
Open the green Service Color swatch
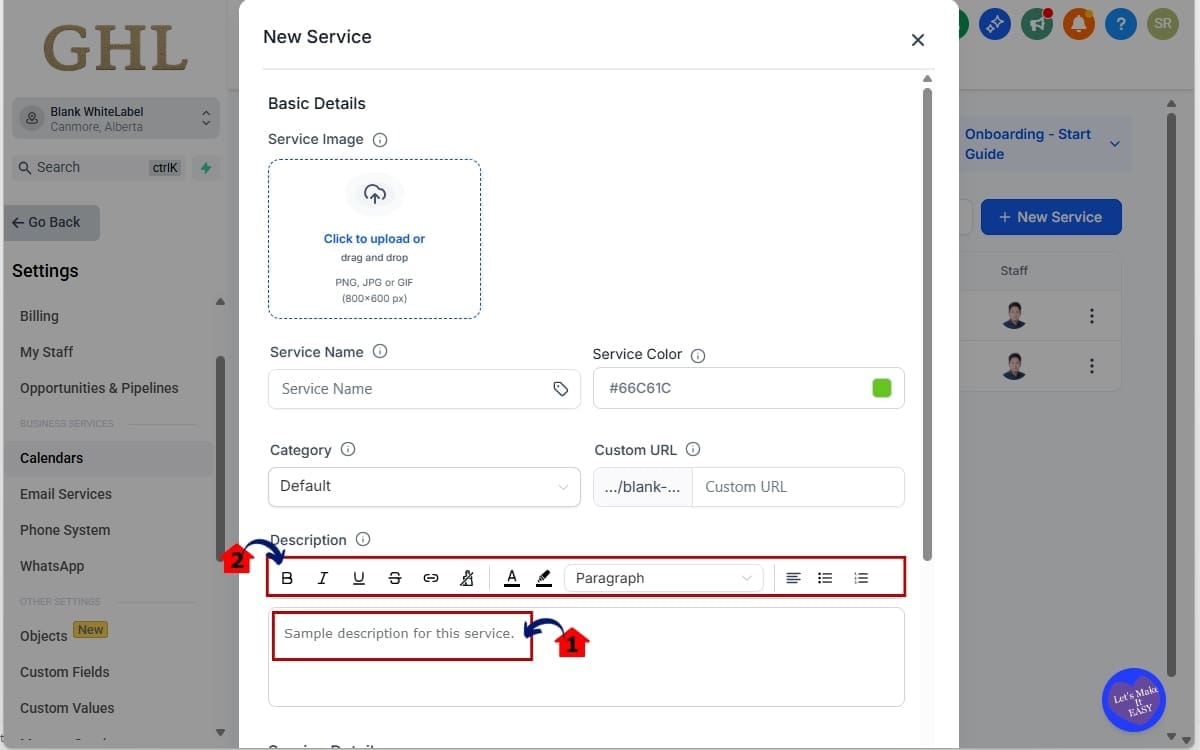[881, 388]
